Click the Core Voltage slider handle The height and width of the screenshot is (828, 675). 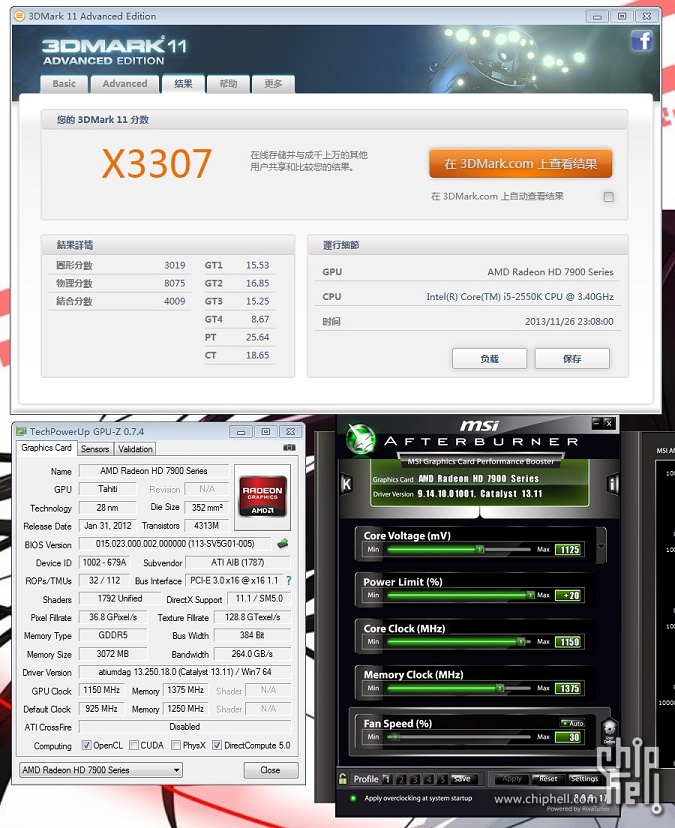coord(480,550)
